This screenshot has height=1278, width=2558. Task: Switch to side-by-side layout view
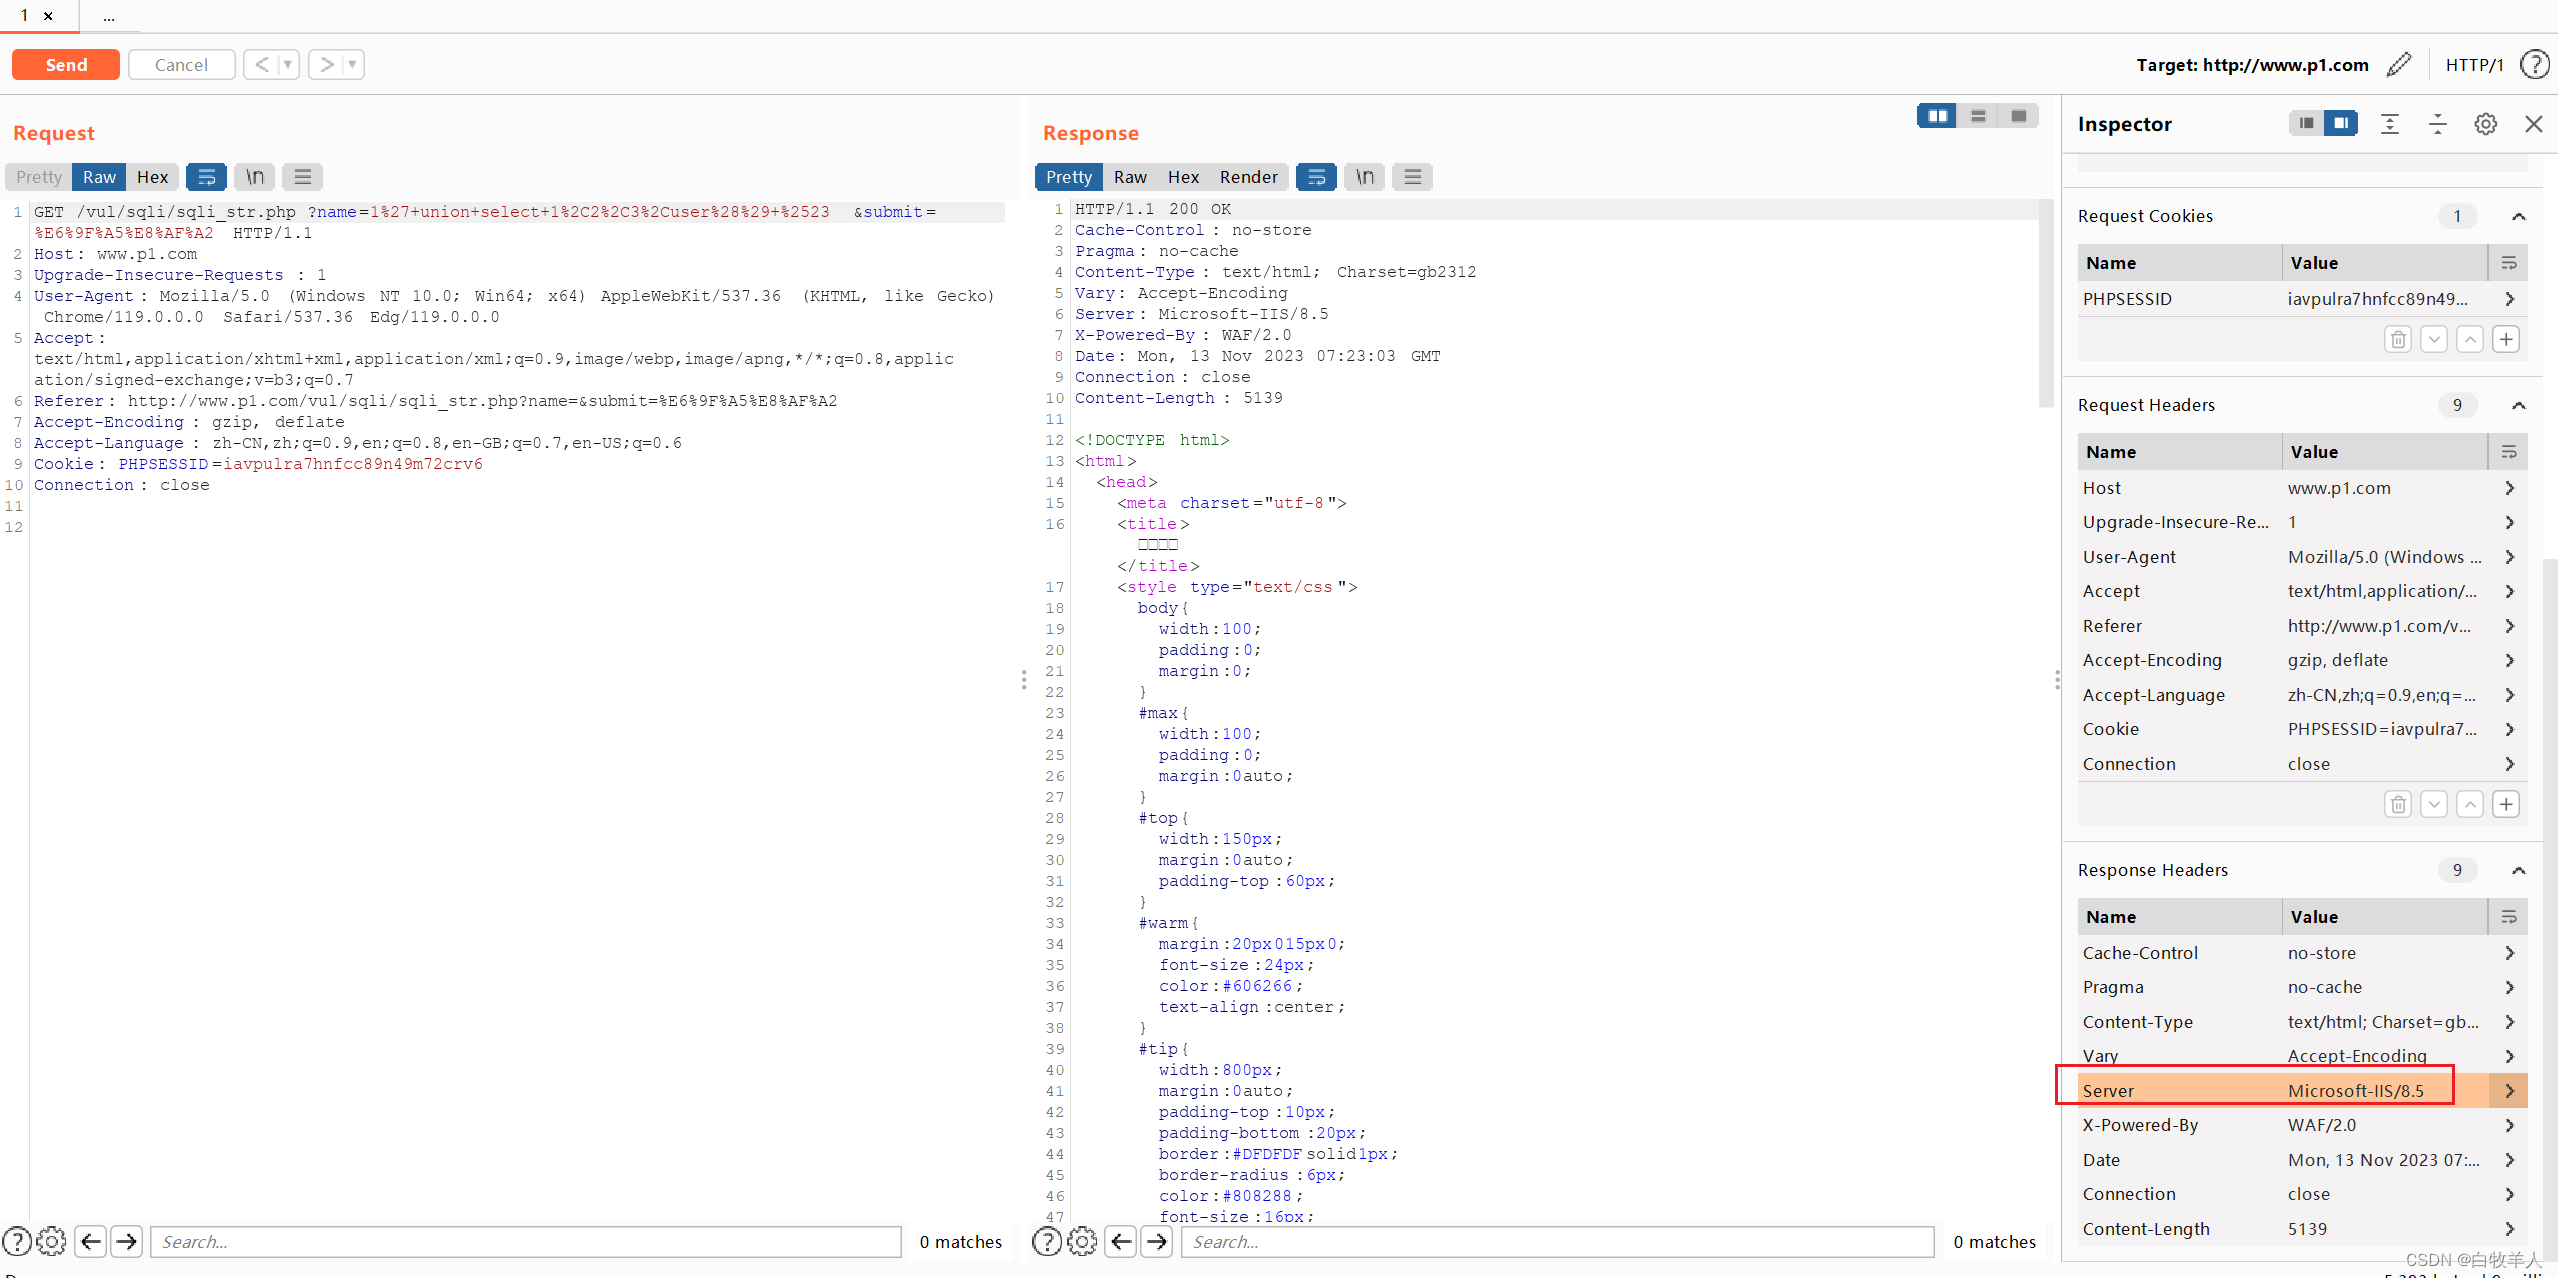[1937, 116]
